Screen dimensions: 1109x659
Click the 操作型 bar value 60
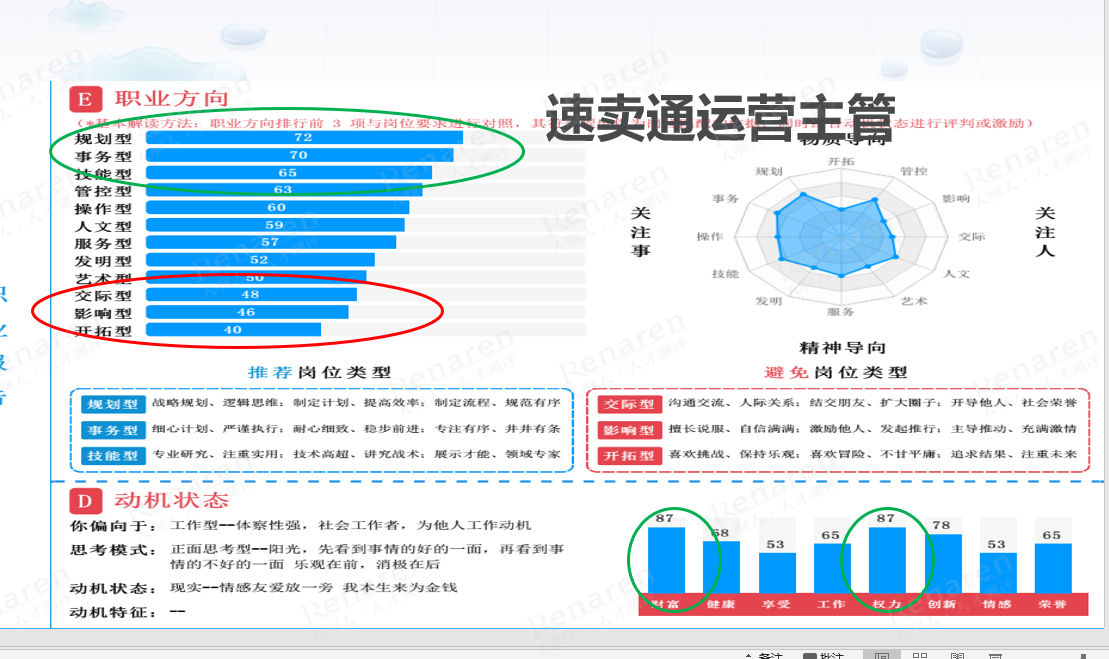point(277,207)
